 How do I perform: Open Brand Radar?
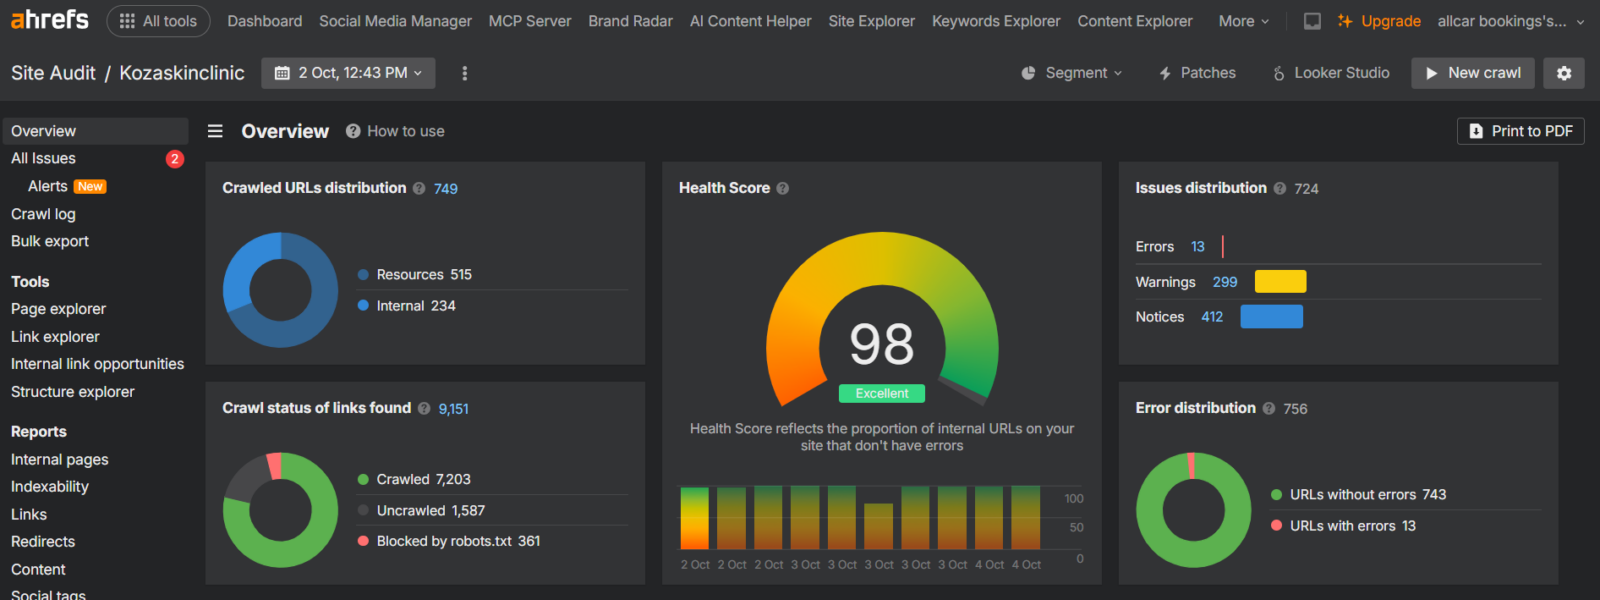point(630,21)
